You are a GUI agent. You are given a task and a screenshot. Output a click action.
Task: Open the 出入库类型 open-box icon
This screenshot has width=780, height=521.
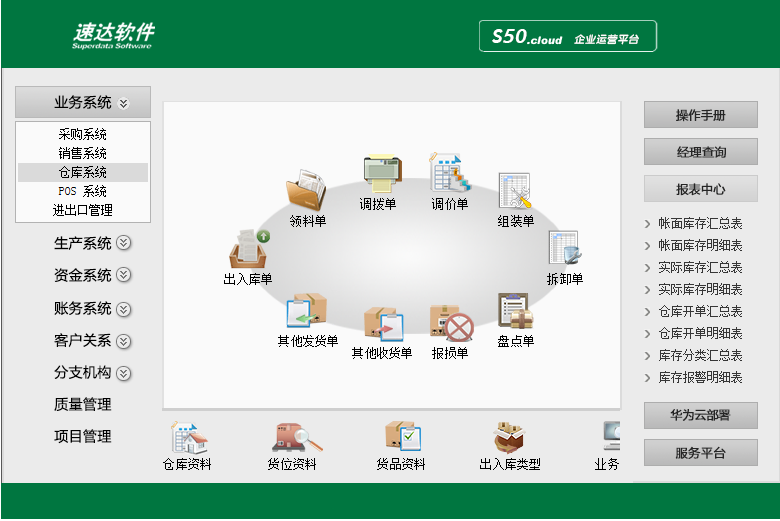tap(509, 438)
